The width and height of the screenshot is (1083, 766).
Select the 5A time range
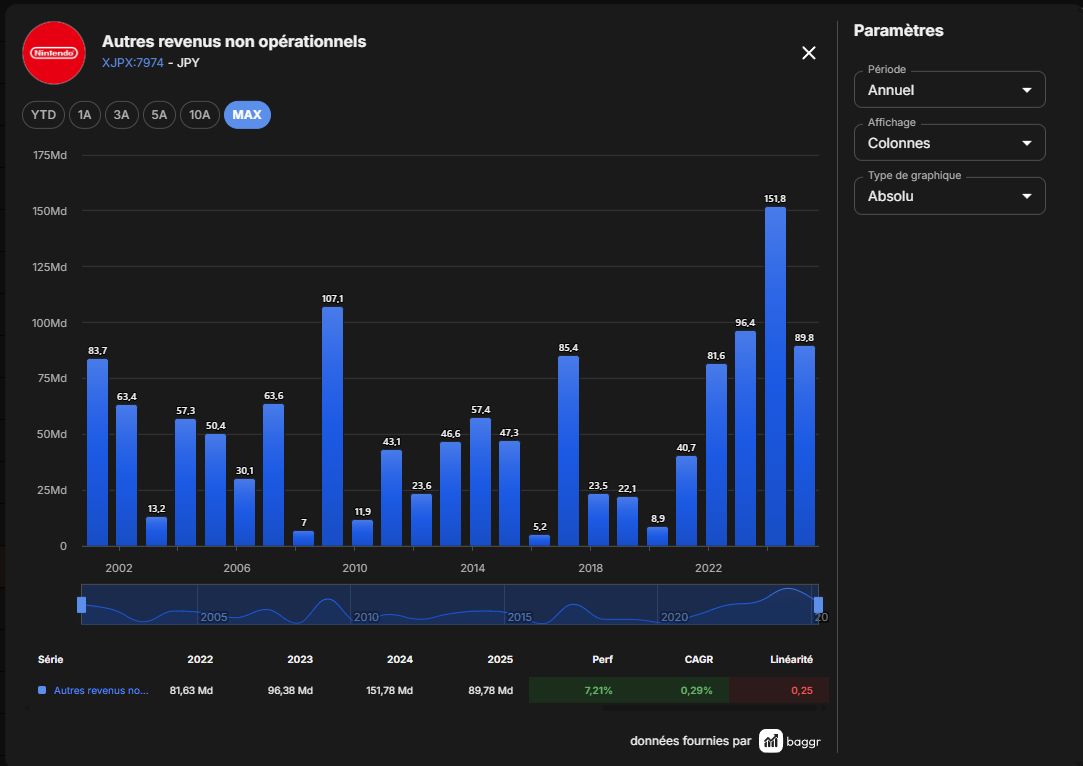pos(160,115)
